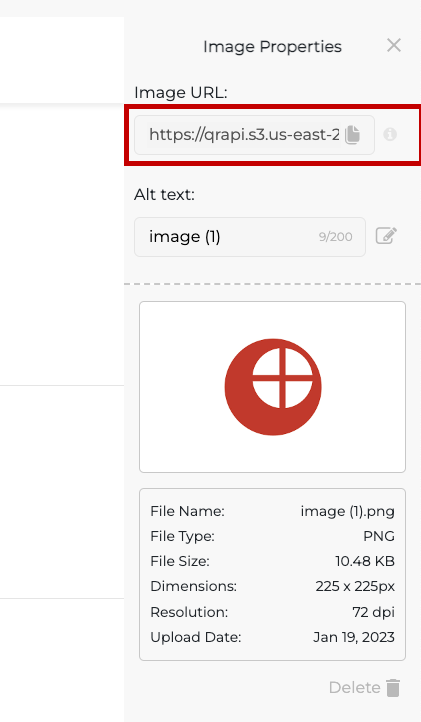Click the file size 10.48 KB
Viewport: 421px width, 722px height.
(365, 561)
